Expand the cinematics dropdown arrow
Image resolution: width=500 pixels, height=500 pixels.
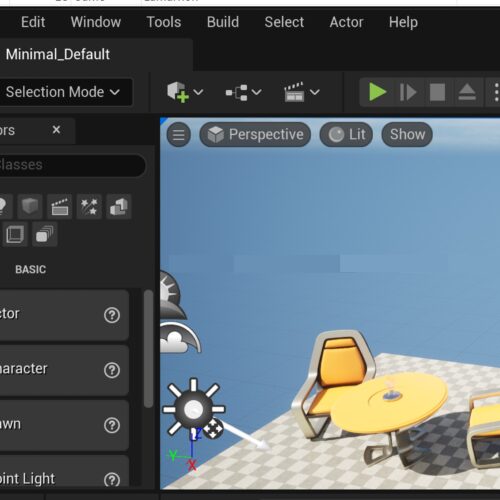coord(315,92)
